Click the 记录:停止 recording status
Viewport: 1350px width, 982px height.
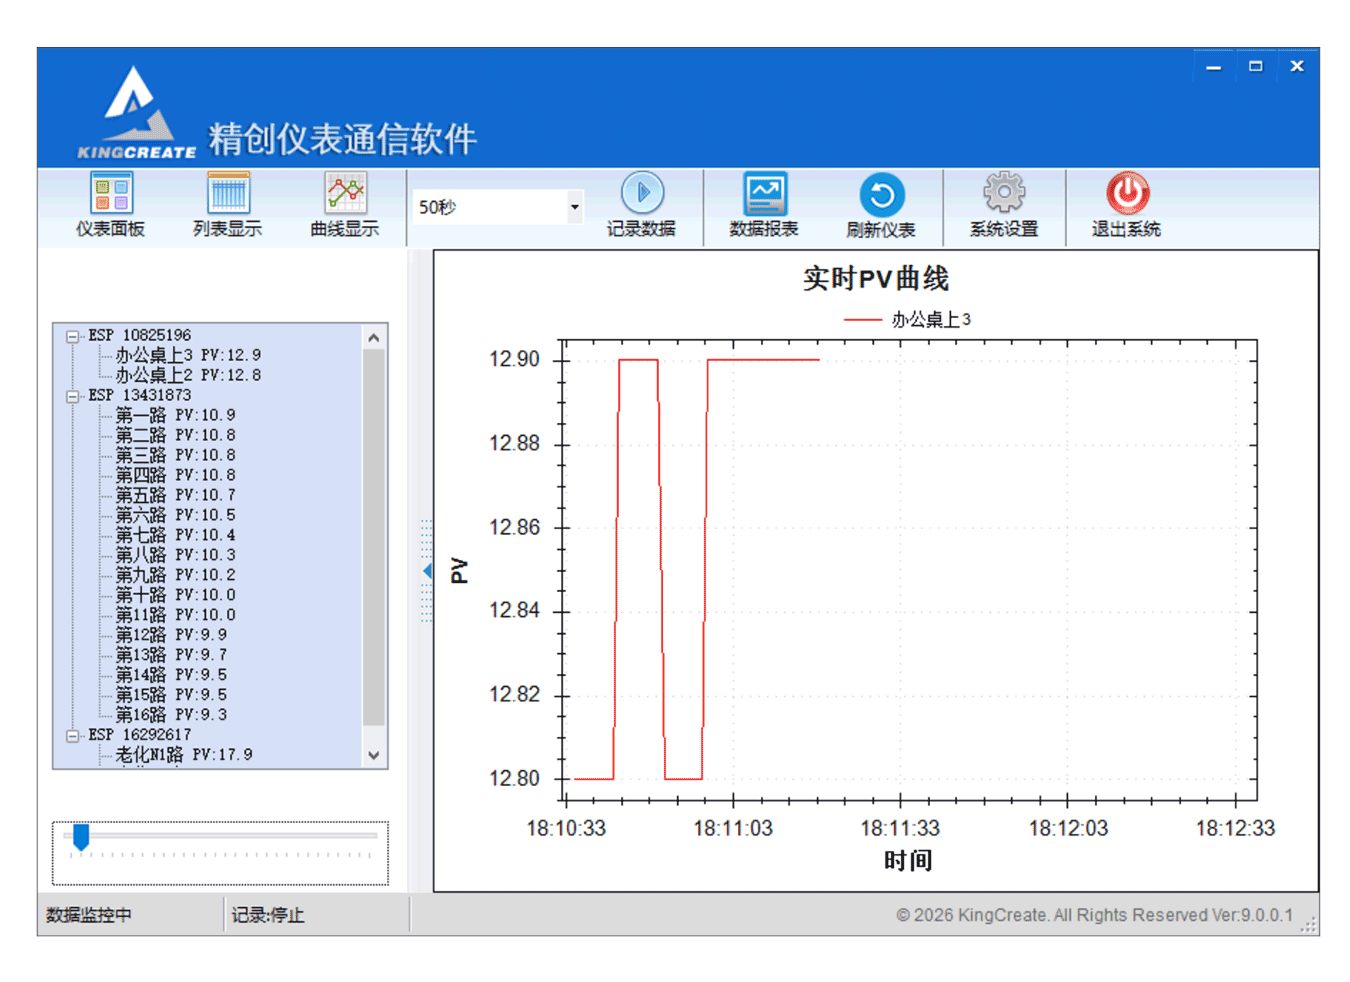click(x=266, y=914)
